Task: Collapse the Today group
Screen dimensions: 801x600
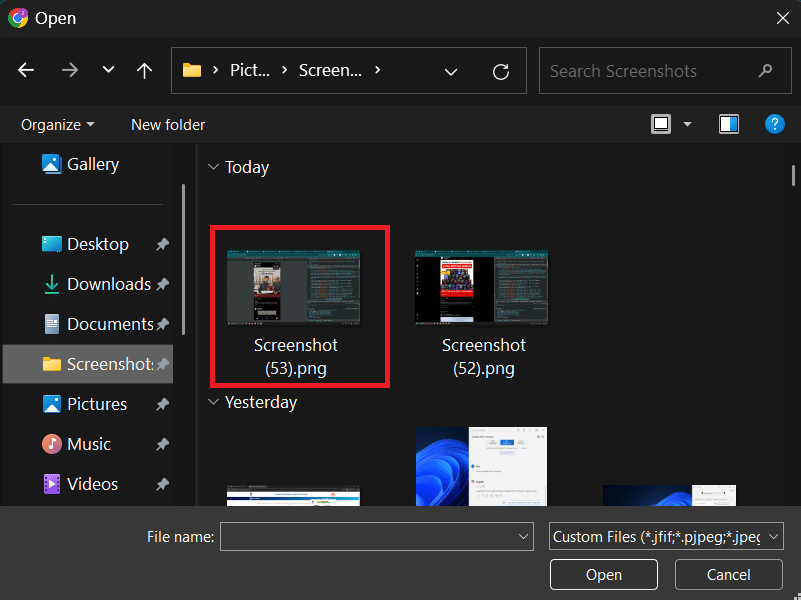Action: click(214, 167)
